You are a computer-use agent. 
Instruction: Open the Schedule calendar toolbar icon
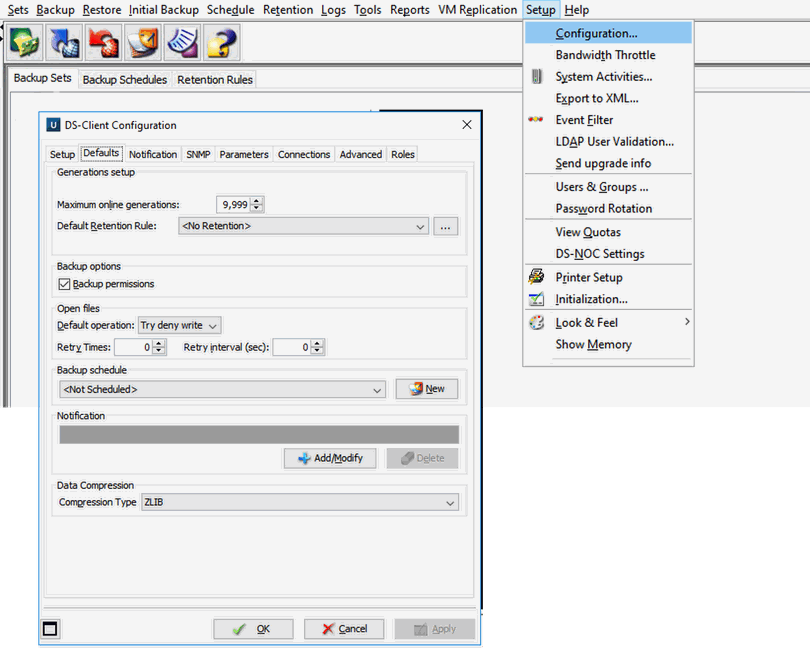pos(143,42)
